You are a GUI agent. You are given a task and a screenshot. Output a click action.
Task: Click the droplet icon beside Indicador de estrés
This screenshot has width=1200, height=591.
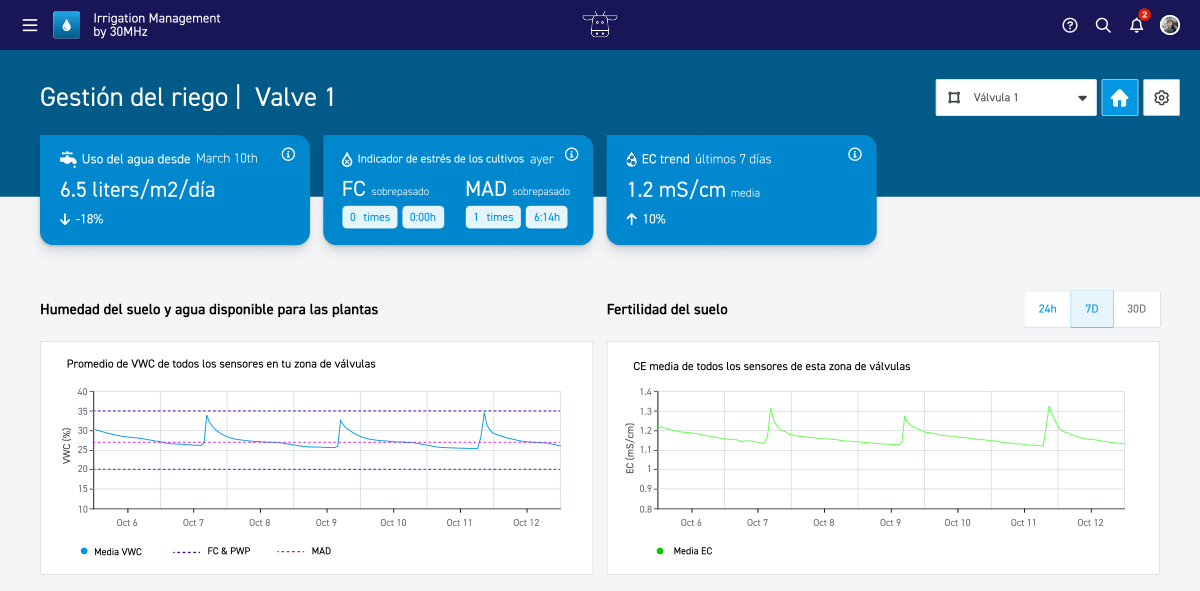click(x=347, y=159)
